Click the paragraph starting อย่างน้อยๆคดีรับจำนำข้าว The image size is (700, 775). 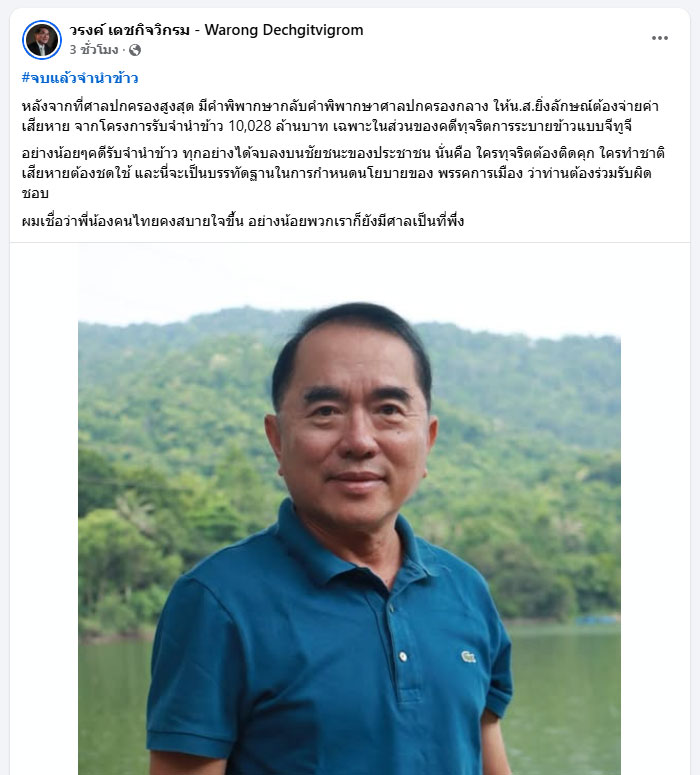click(x=343, y=173)
